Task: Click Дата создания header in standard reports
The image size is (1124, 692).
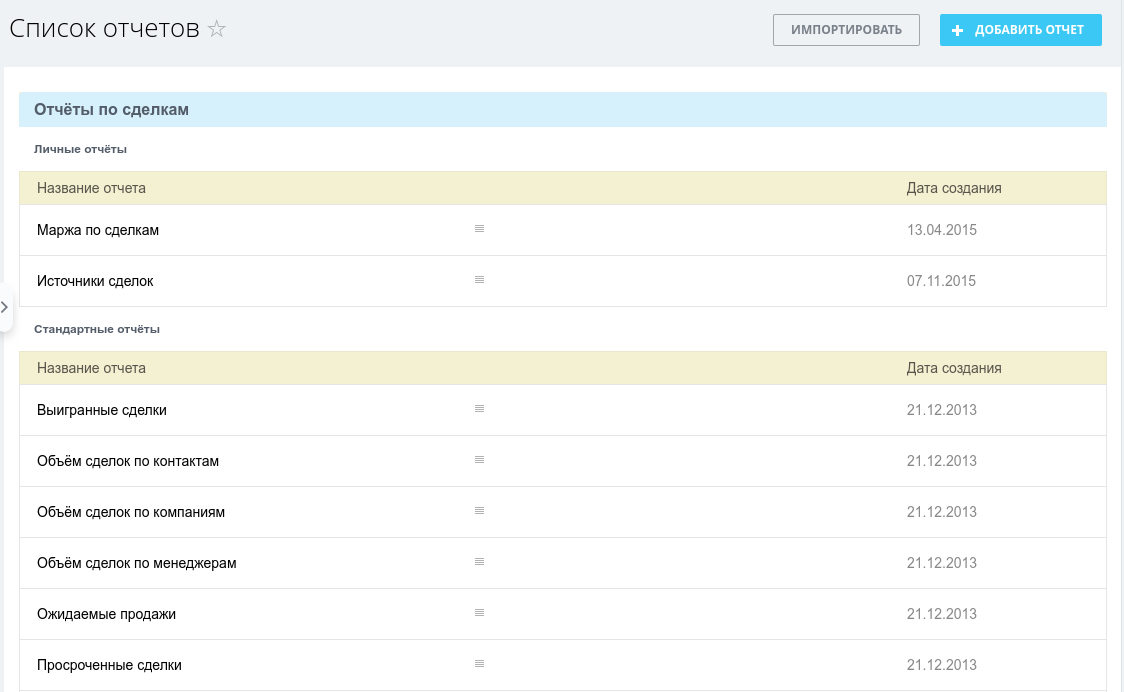Action: [x=953, y=368]
